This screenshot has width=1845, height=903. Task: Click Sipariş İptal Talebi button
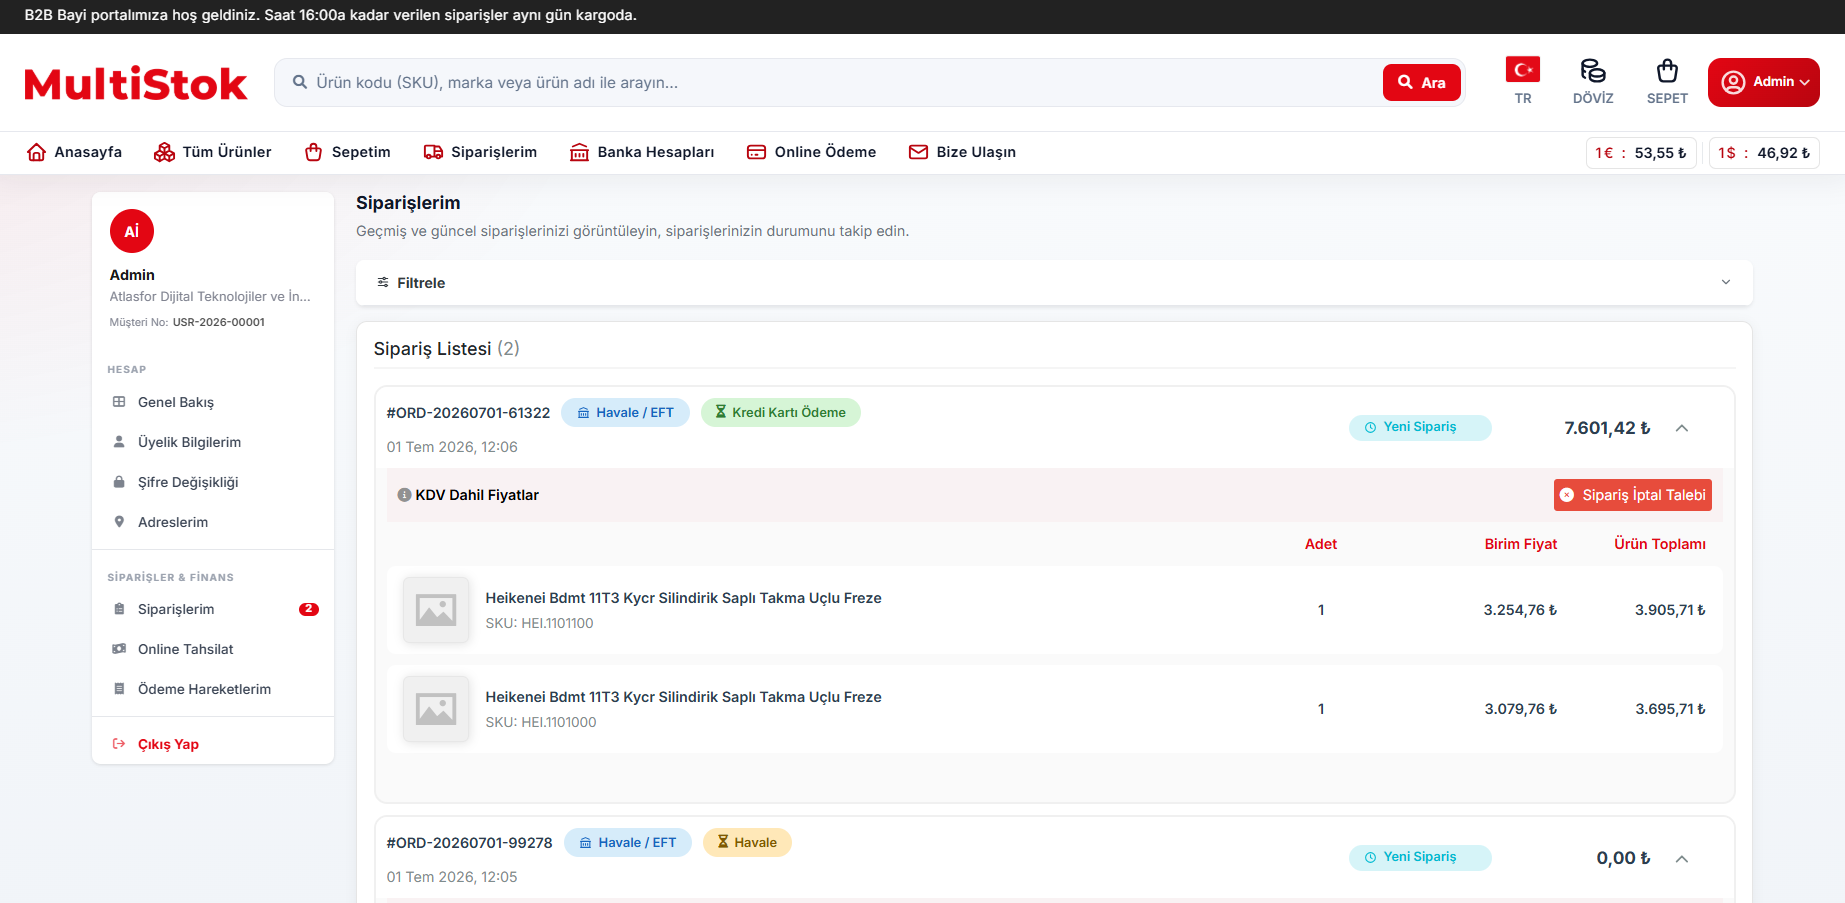click(x=1633, y=495)
